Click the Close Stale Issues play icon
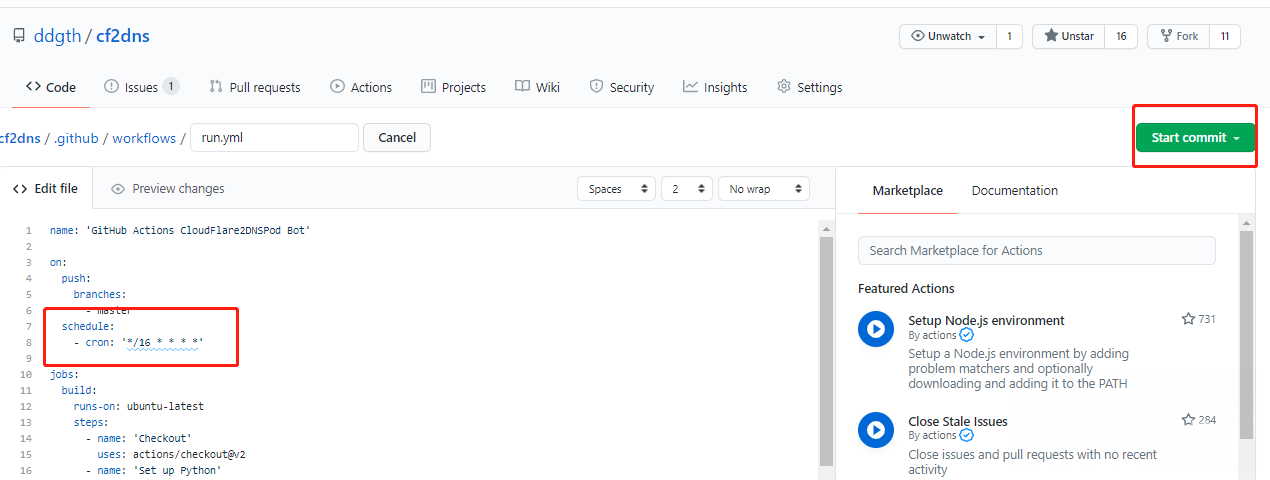 (875, 430)
